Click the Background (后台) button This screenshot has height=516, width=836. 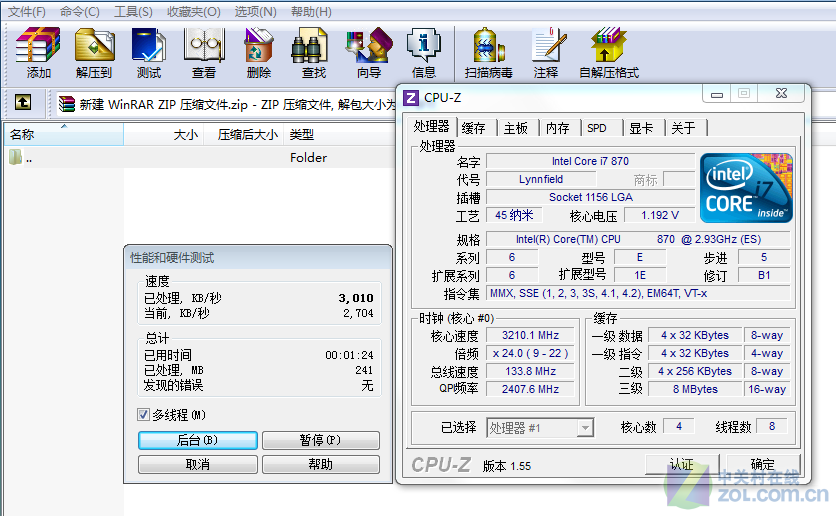pyautogui.click(x=197, y=440)
